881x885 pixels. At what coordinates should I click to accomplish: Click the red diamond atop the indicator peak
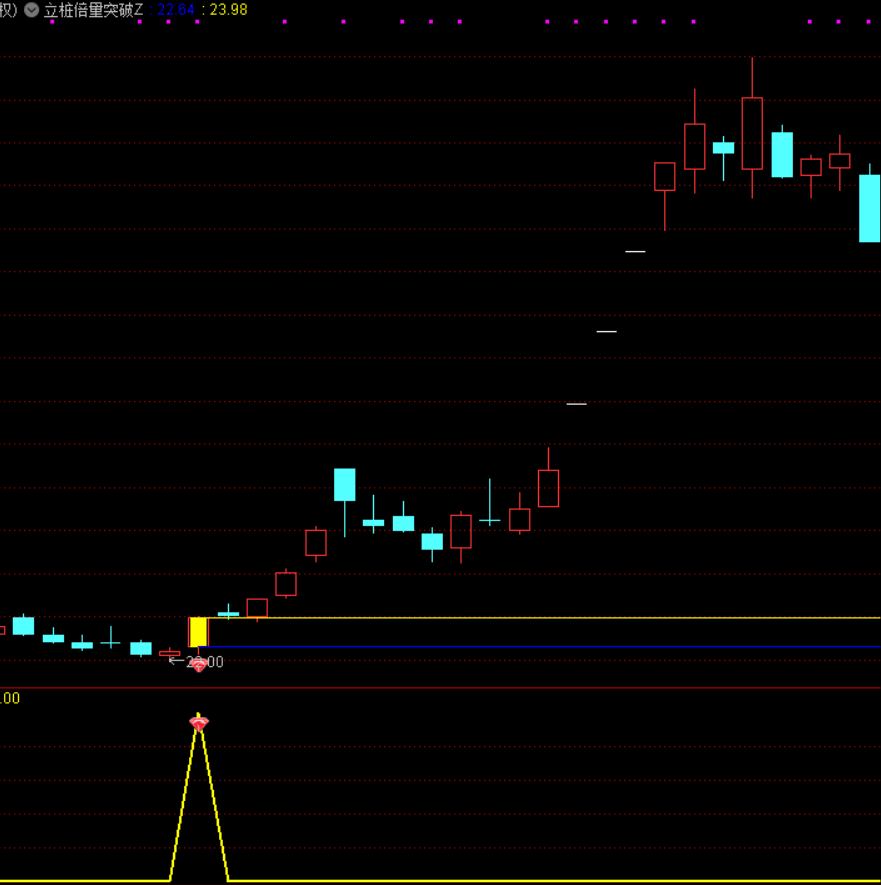pos(199,723)
